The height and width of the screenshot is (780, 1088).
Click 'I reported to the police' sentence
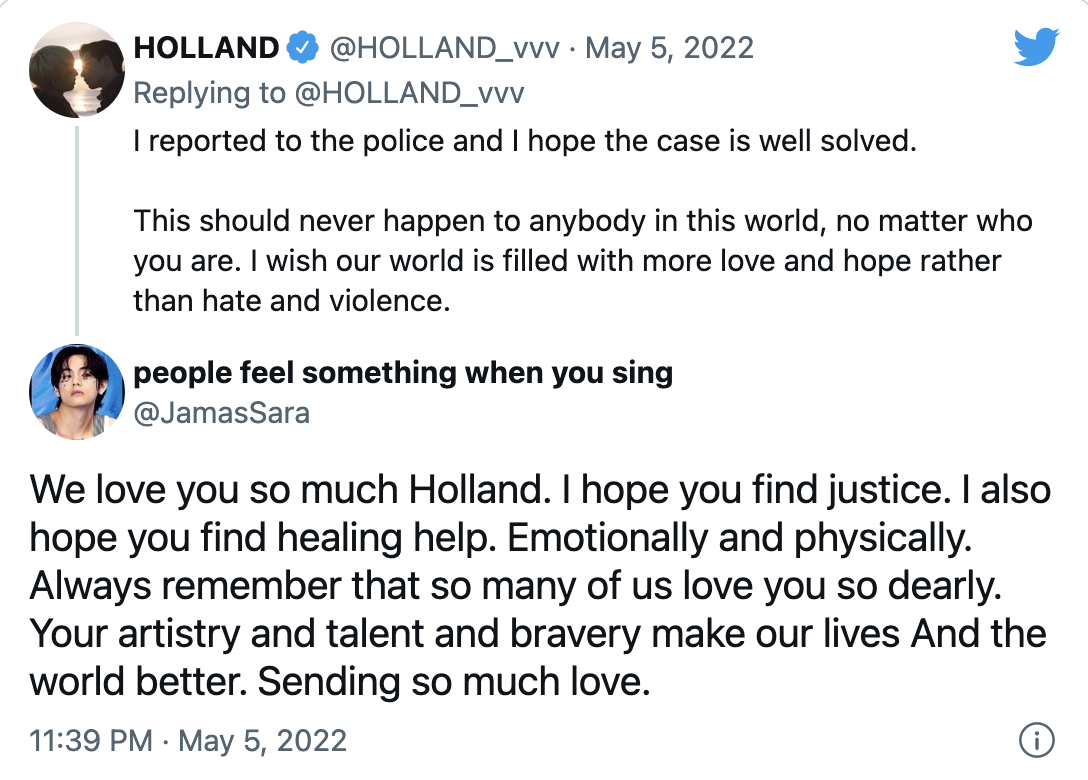tap(525, 141)
